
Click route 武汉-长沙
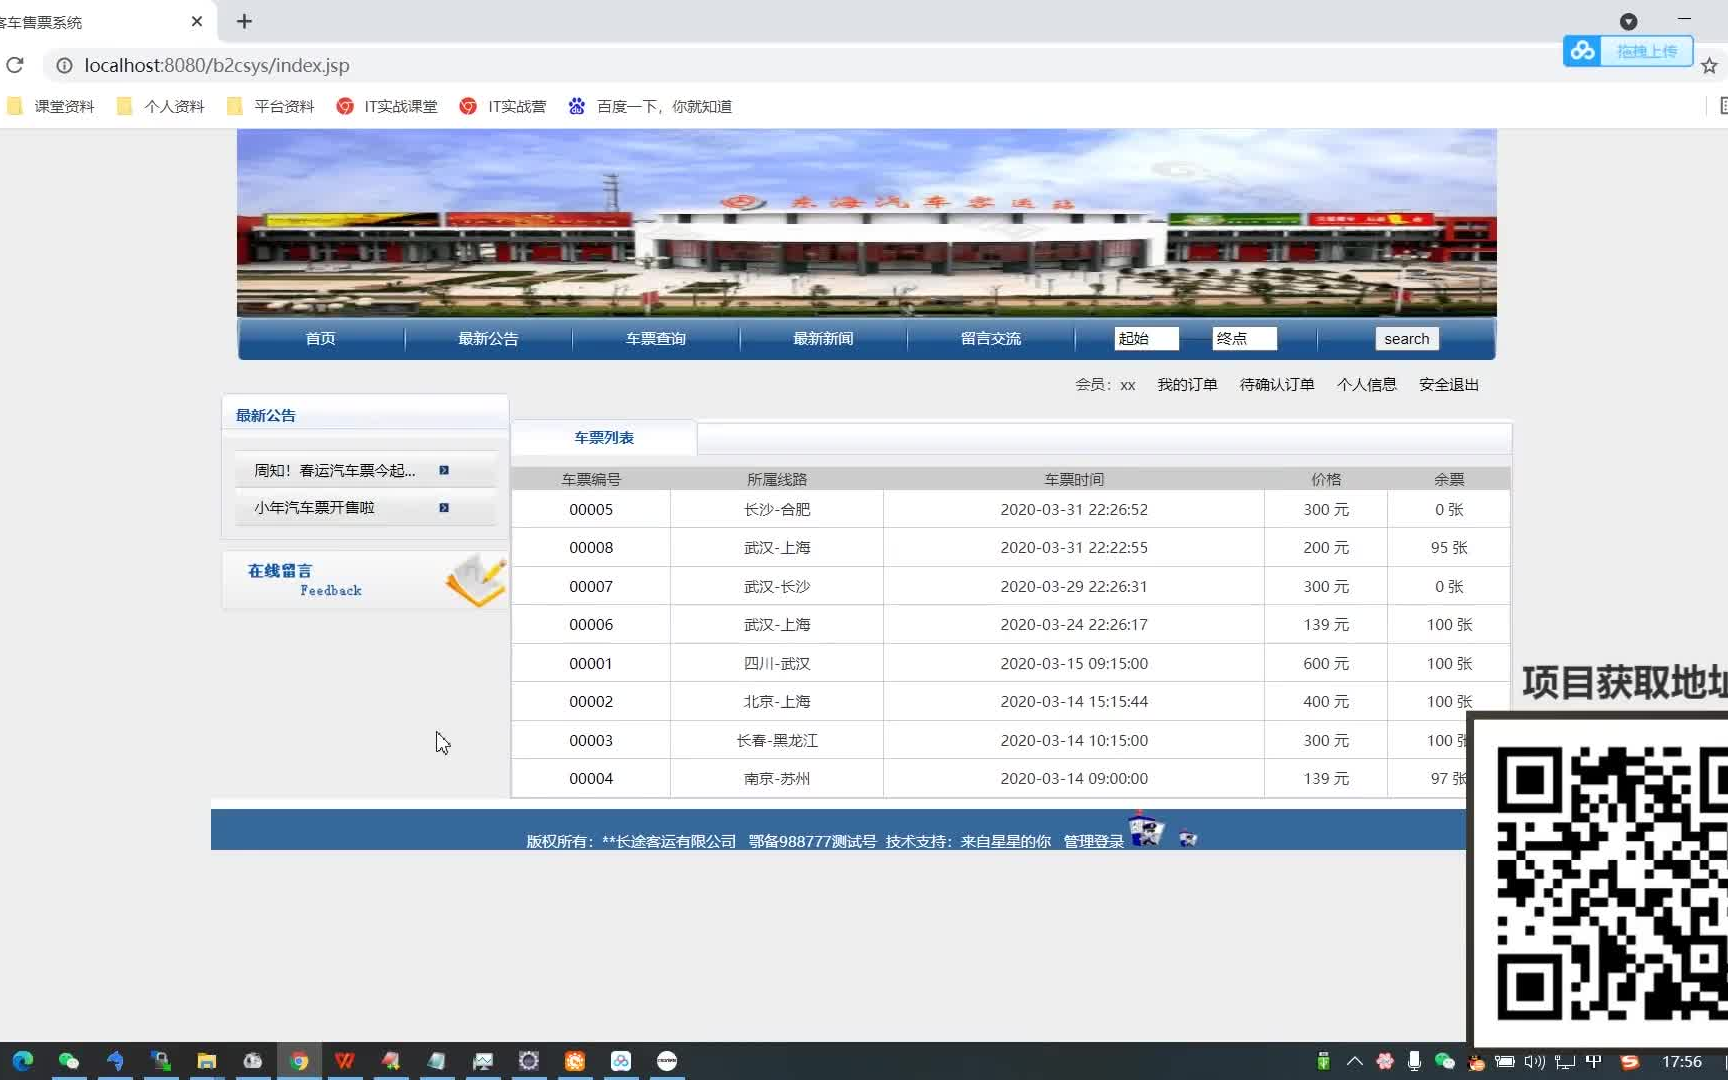777,587
